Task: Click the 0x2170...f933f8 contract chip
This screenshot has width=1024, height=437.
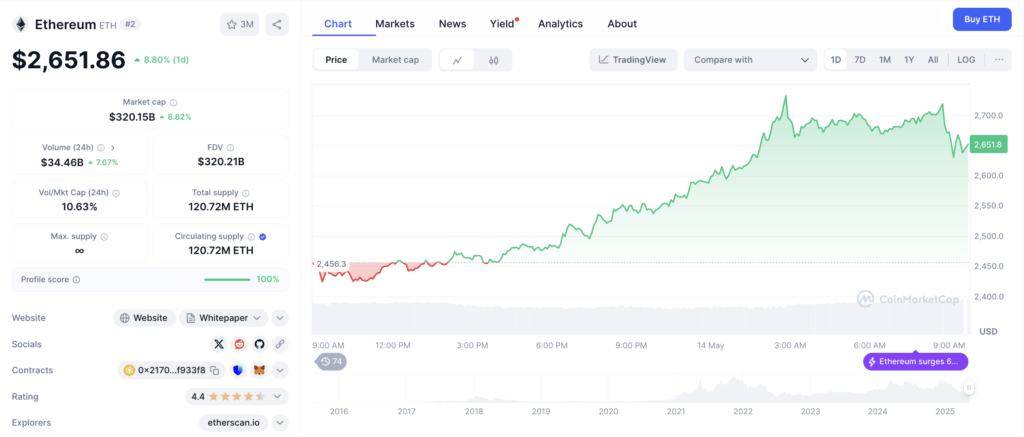Action: (x=172, y=370)
